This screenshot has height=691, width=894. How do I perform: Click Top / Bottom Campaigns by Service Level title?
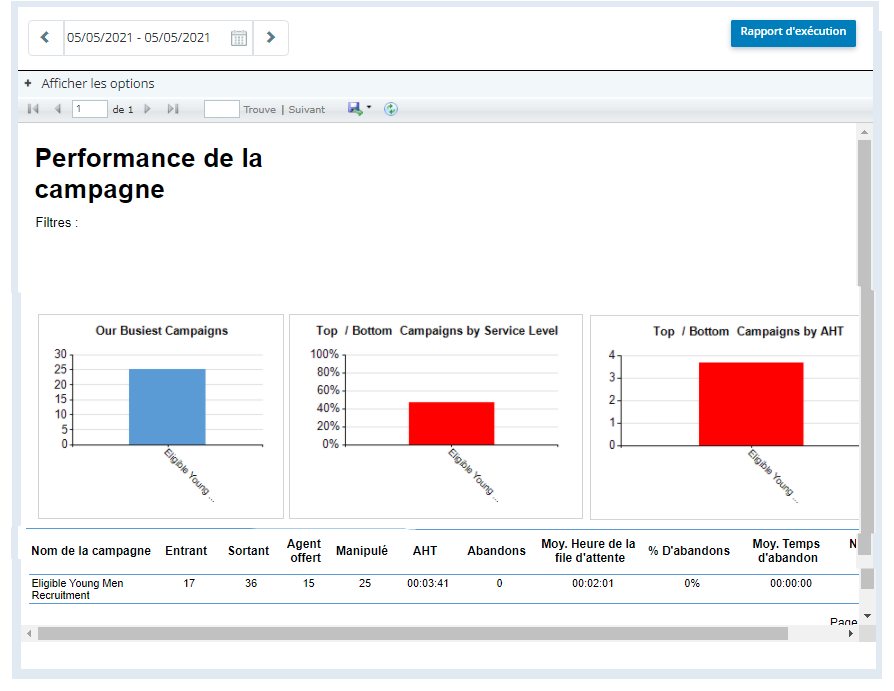coord(437,331)
